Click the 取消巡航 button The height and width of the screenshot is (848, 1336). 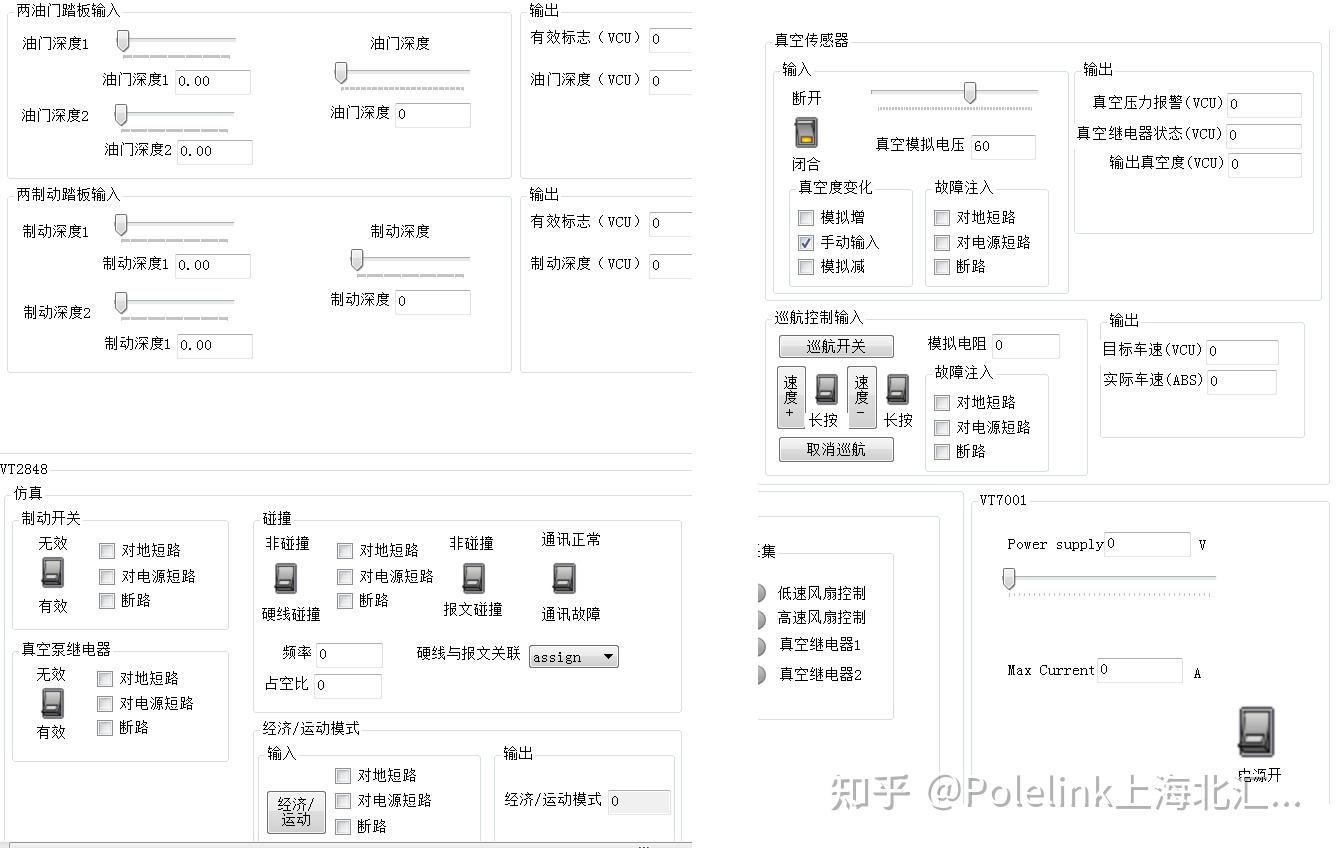point(836,449)
